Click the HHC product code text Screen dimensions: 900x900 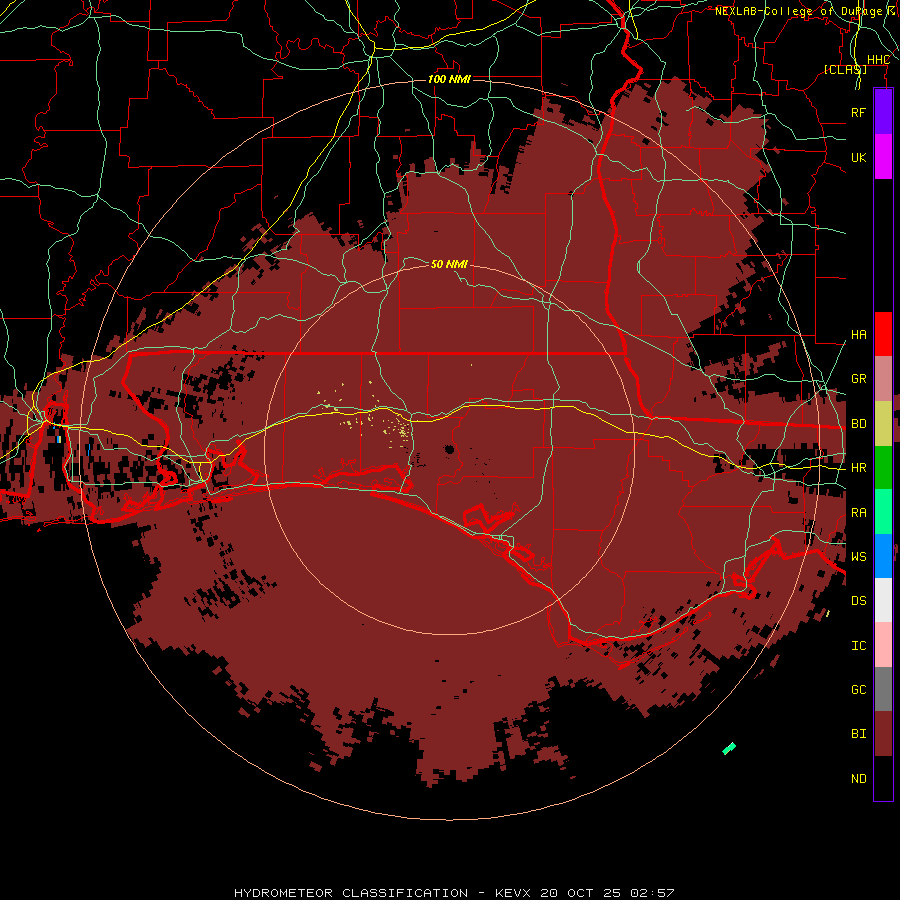pos(878,59)
